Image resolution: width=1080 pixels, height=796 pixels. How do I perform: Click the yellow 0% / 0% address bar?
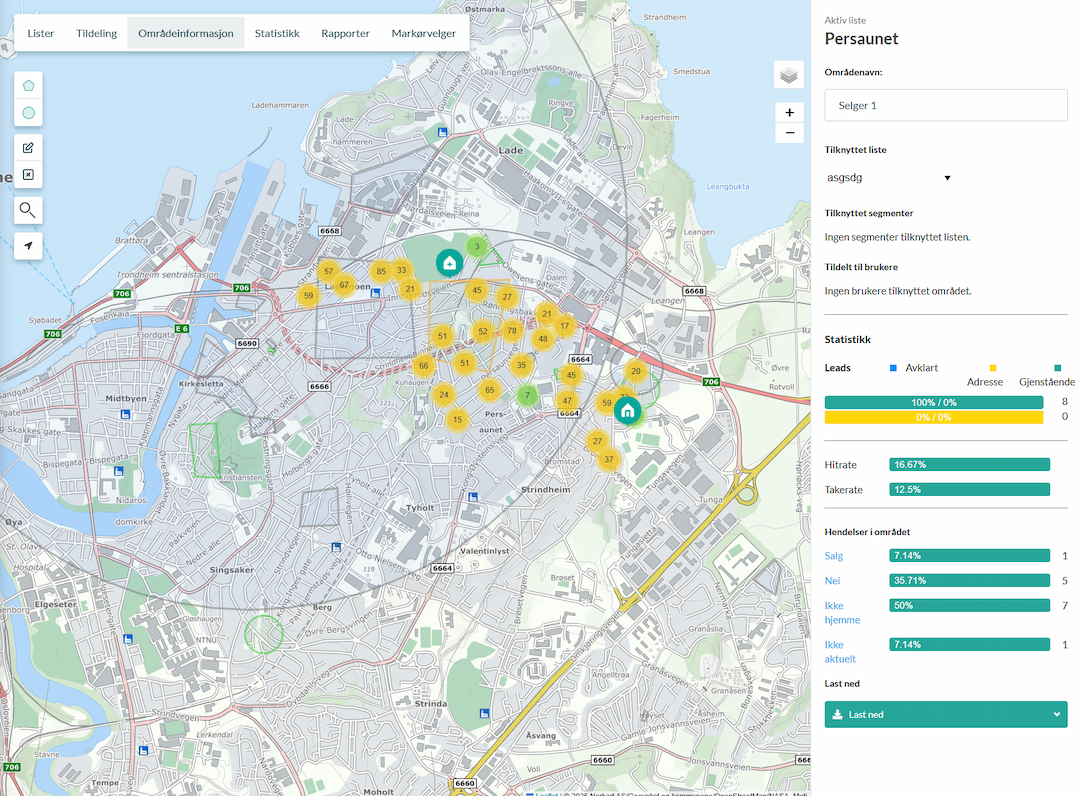point(934,417)
